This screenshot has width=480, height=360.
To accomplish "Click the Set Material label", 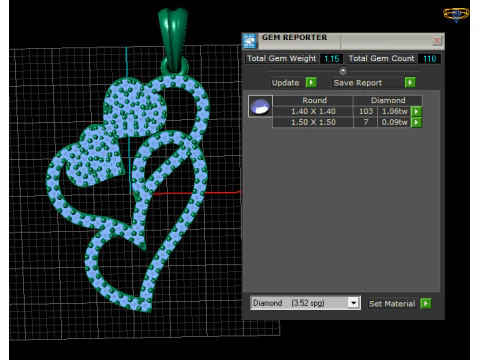I will 392,304.
